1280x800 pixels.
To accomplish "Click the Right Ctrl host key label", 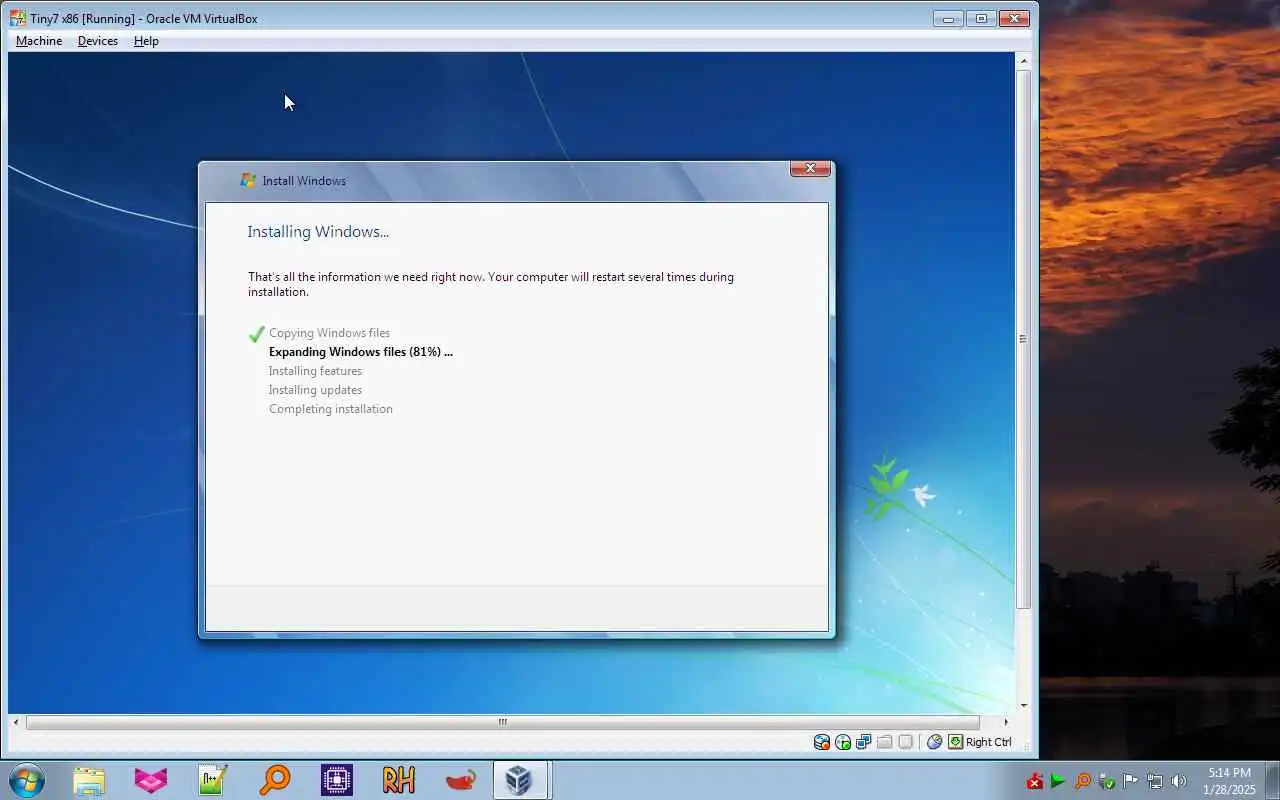I will [989, 742].
